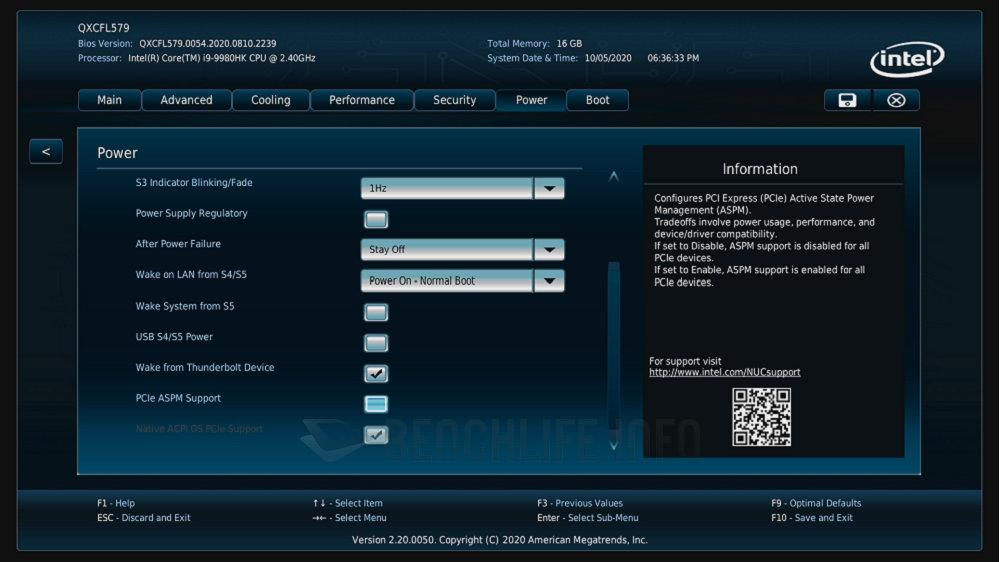Switch to the Boot tab

[x=598, y=100]
